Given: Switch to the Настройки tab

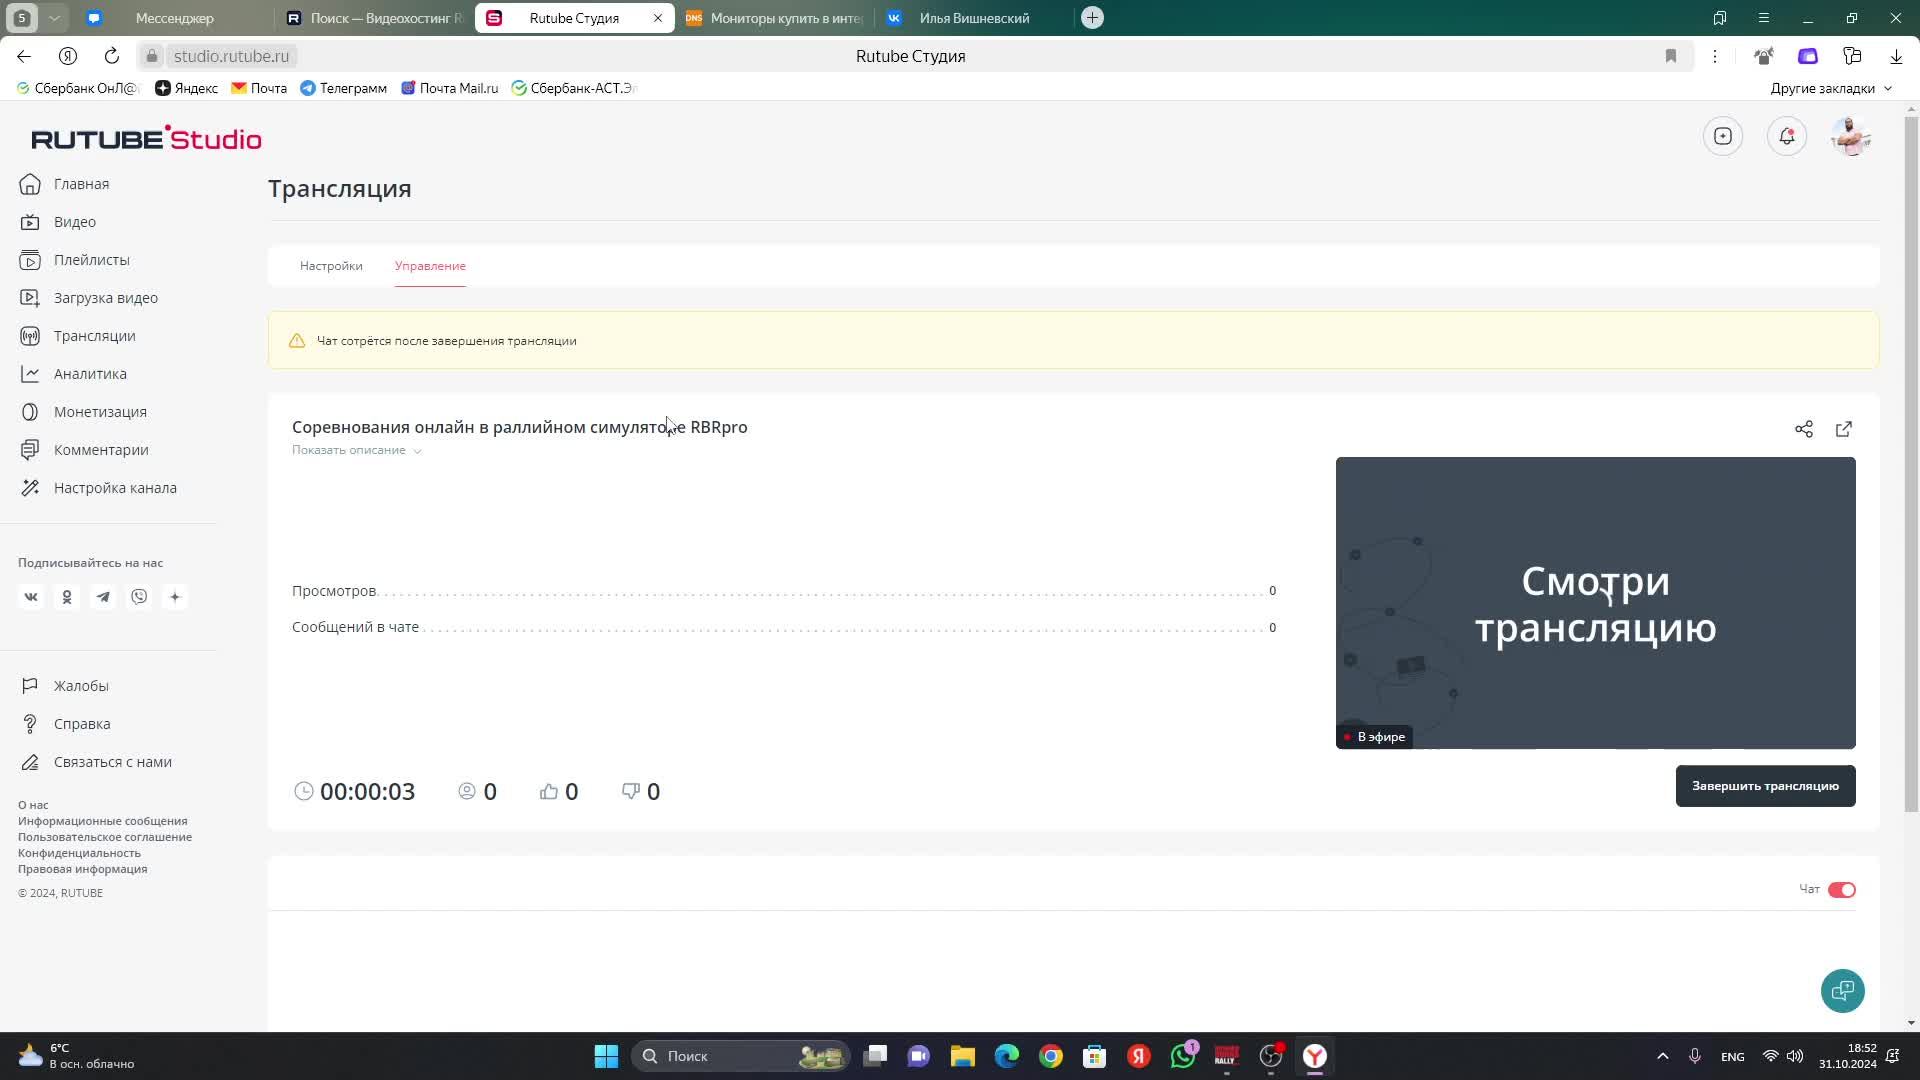Looking at the screenshot, I should pyautogui.click(x=331, y=266).
